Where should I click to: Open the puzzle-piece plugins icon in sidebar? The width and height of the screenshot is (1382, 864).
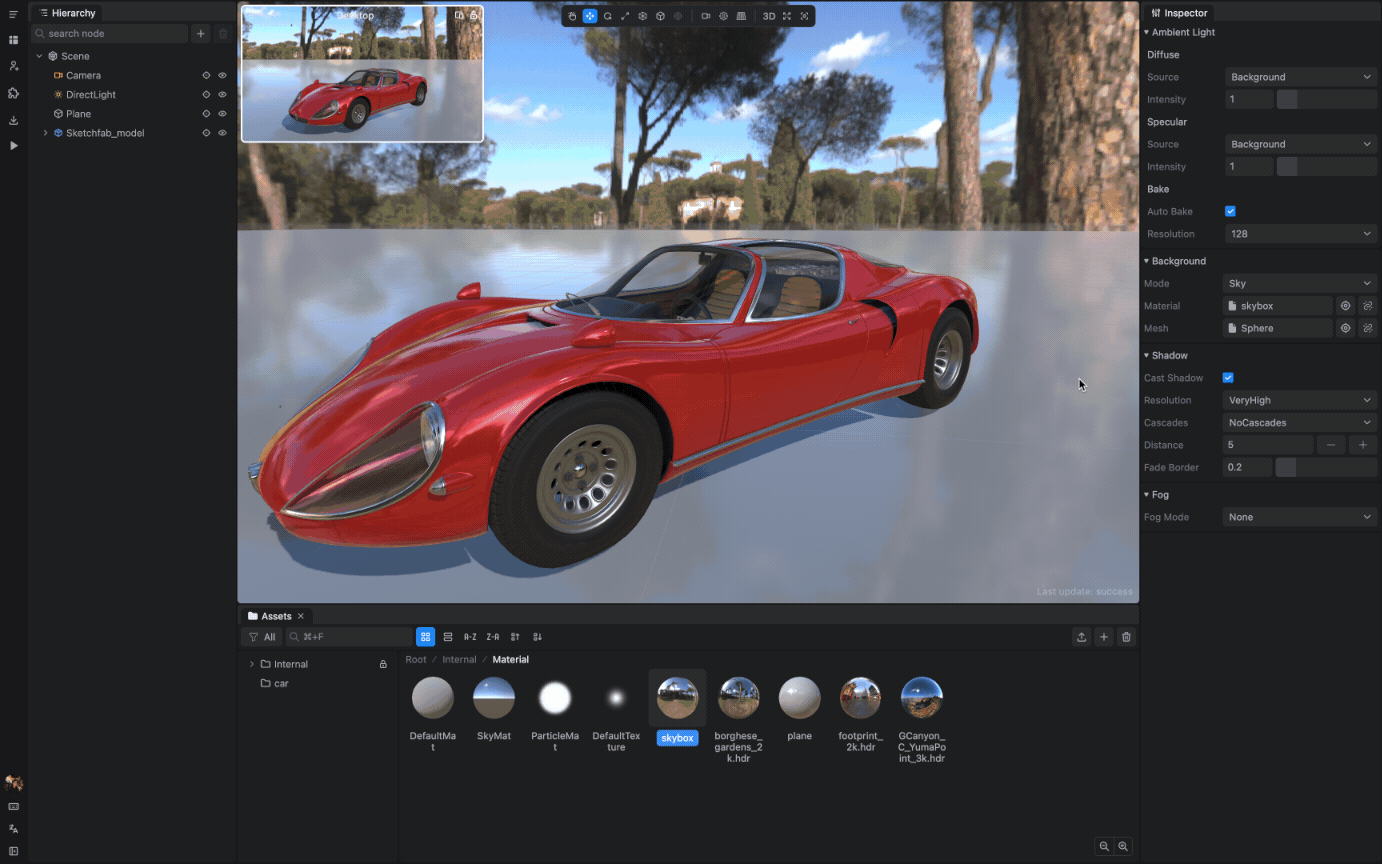tap(13, 93)
